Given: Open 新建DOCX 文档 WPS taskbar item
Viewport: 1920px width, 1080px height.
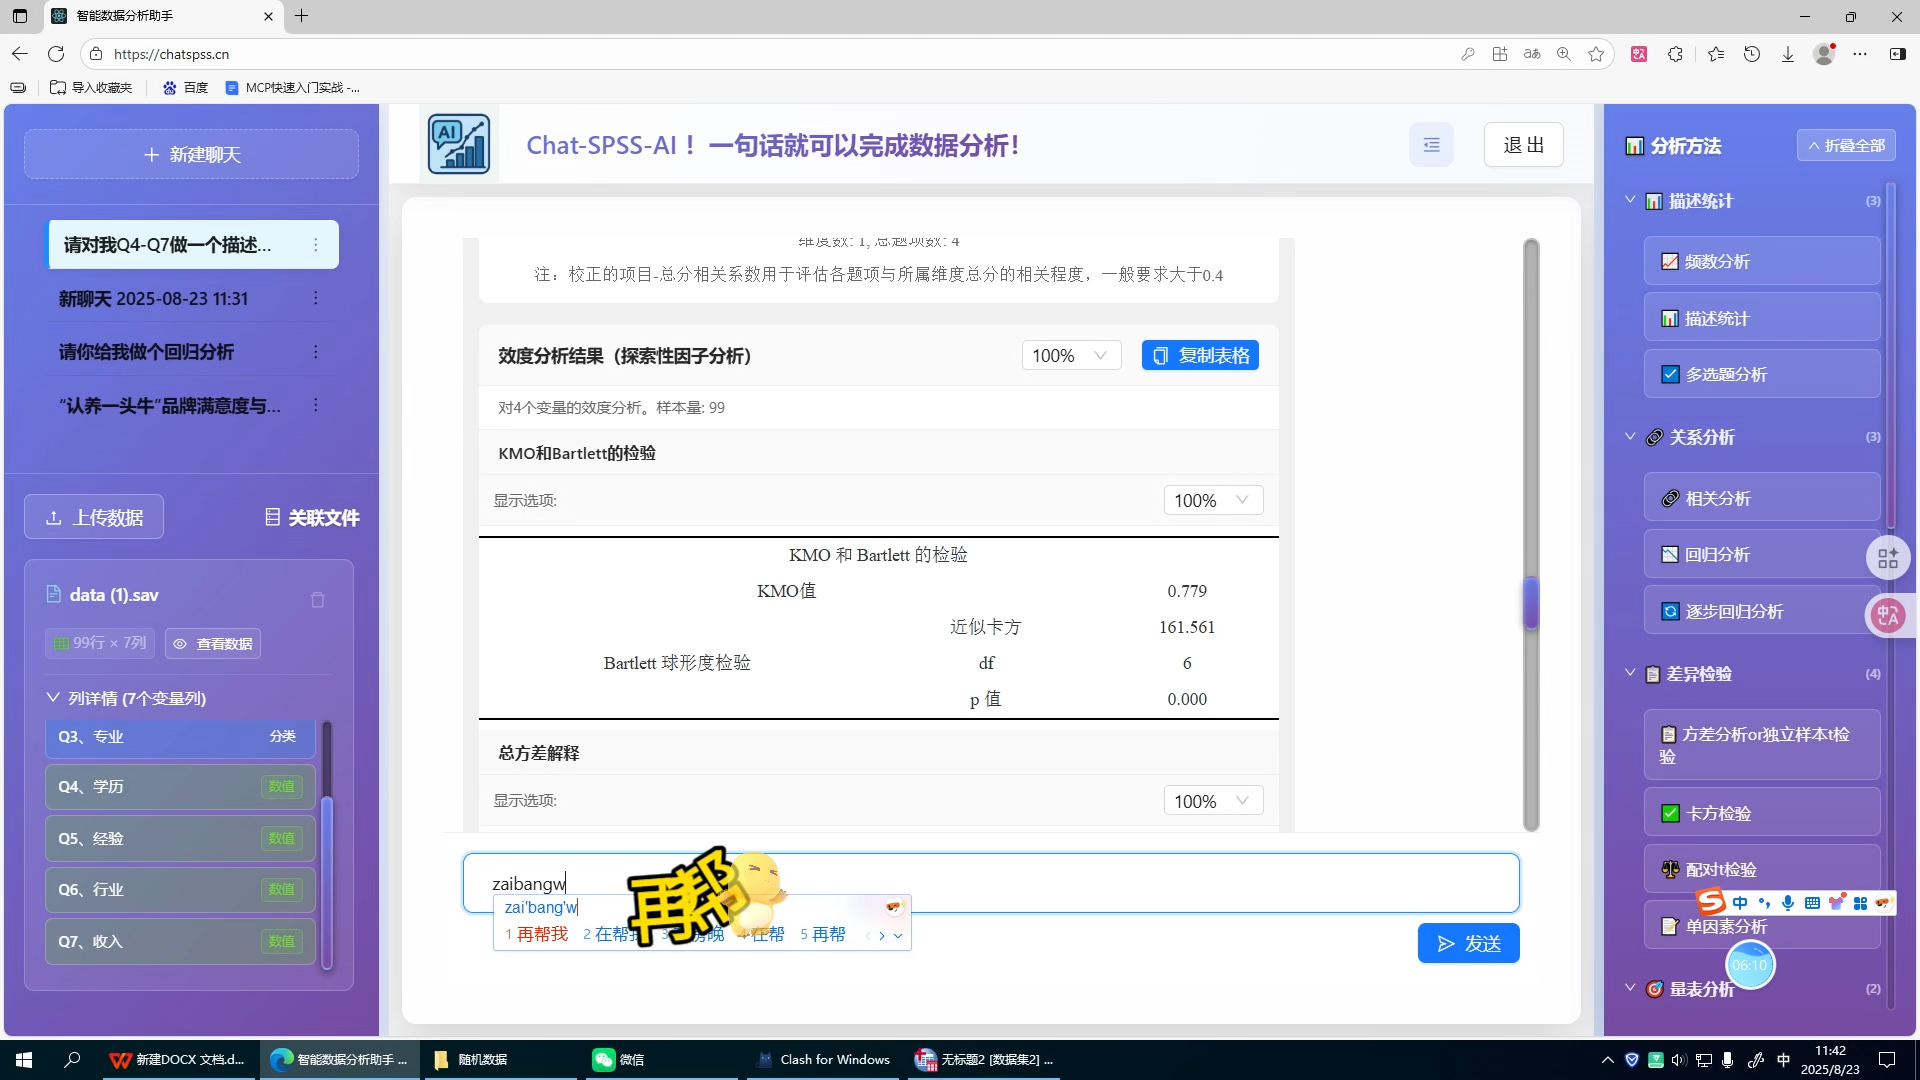Looking at the screenshot, I should (x=177, y=1059).
